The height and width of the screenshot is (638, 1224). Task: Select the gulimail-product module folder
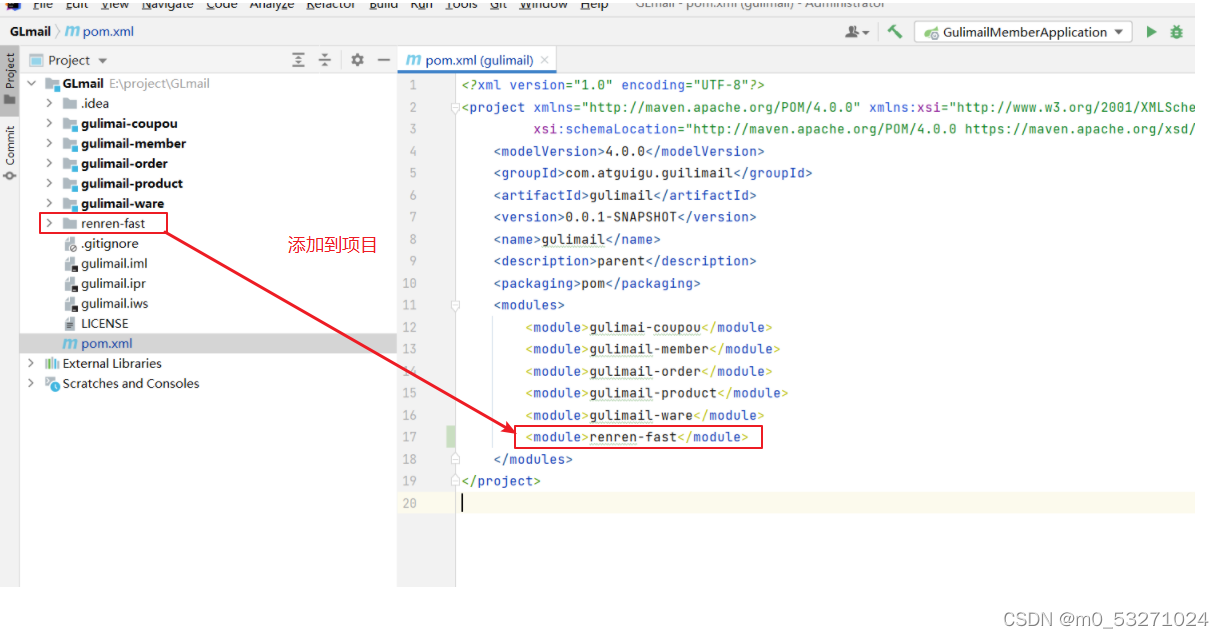[x=132, y=184]
